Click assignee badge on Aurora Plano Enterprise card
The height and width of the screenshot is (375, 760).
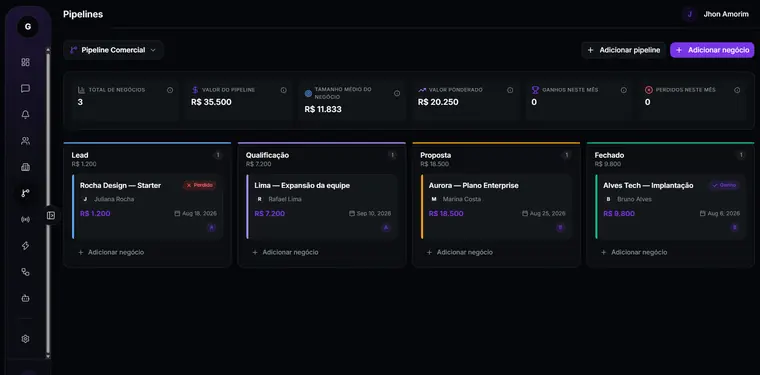560,228
